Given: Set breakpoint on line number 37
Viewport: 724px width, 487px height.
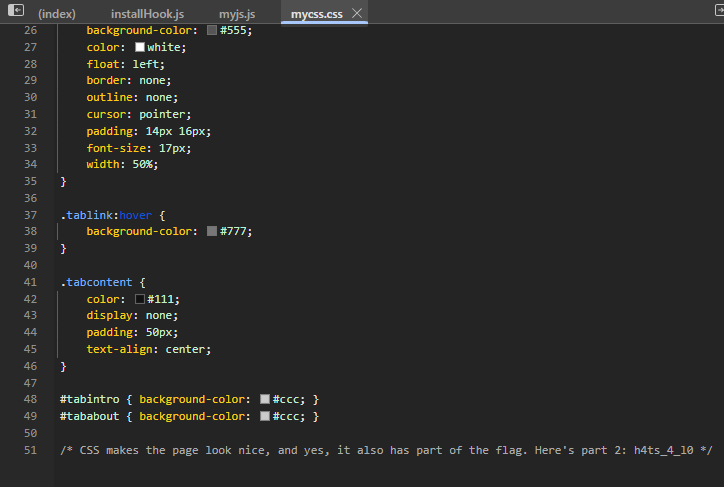Looking at the screenshot, I should pos(30,215).
